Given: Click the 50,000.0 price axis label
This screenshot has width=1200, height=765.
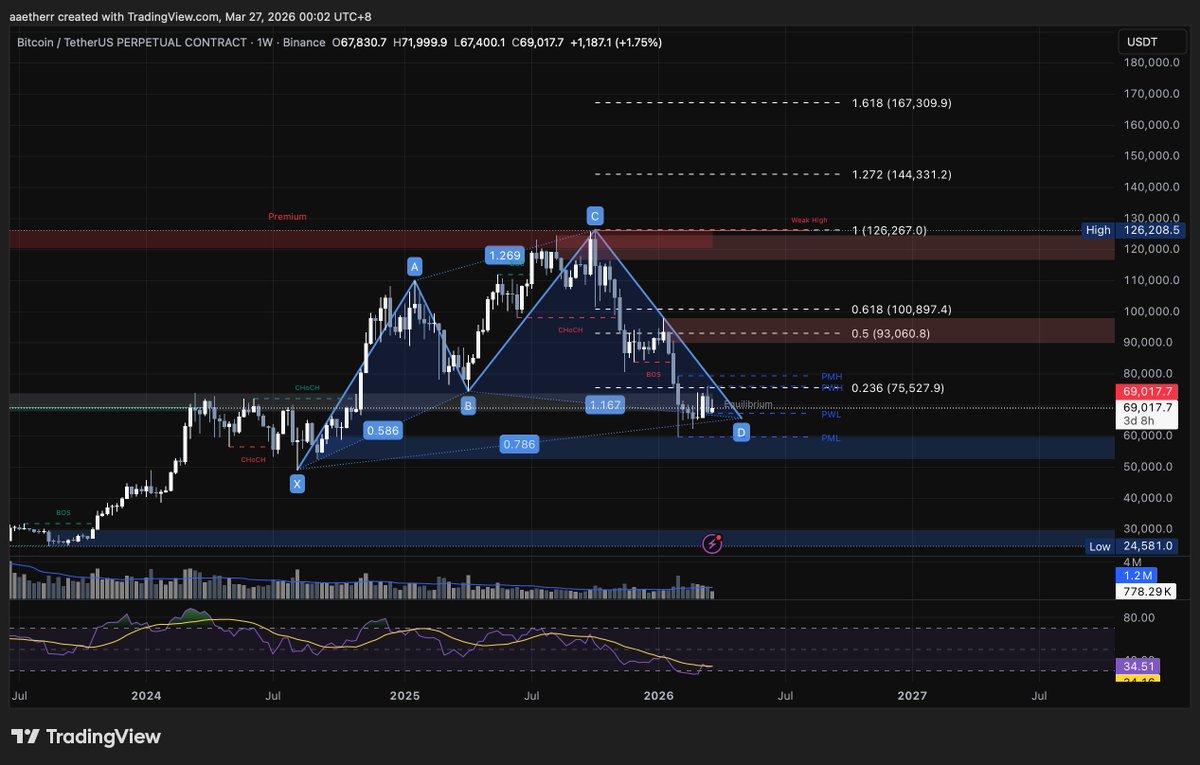Looking at the screenshot, I should point(1150,467).
